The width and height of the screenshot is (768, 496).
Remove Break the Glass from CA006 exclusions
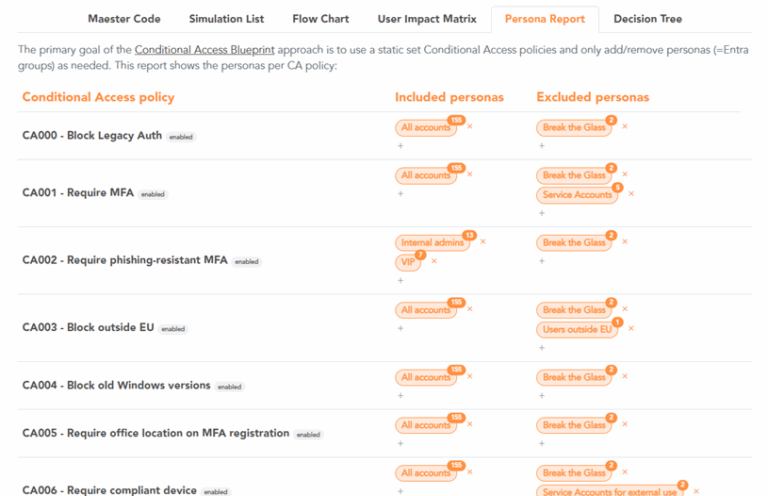pyautogui.click(x=624, y=472)
